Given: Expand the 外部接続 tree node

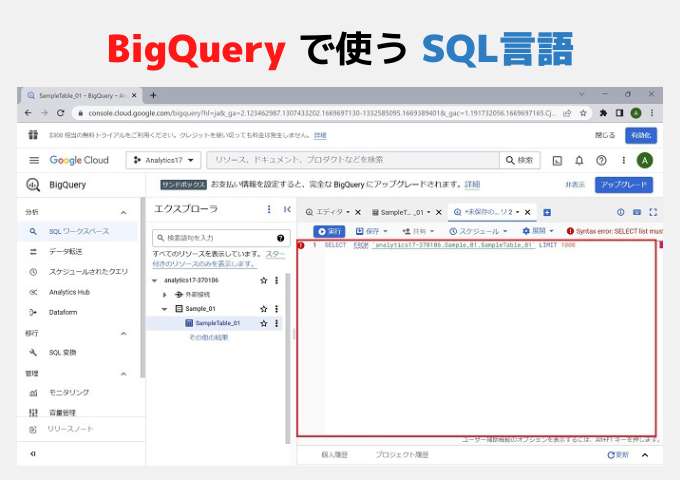Looking at the screenshot, I should pyautogui.click(x=164, y=295).
